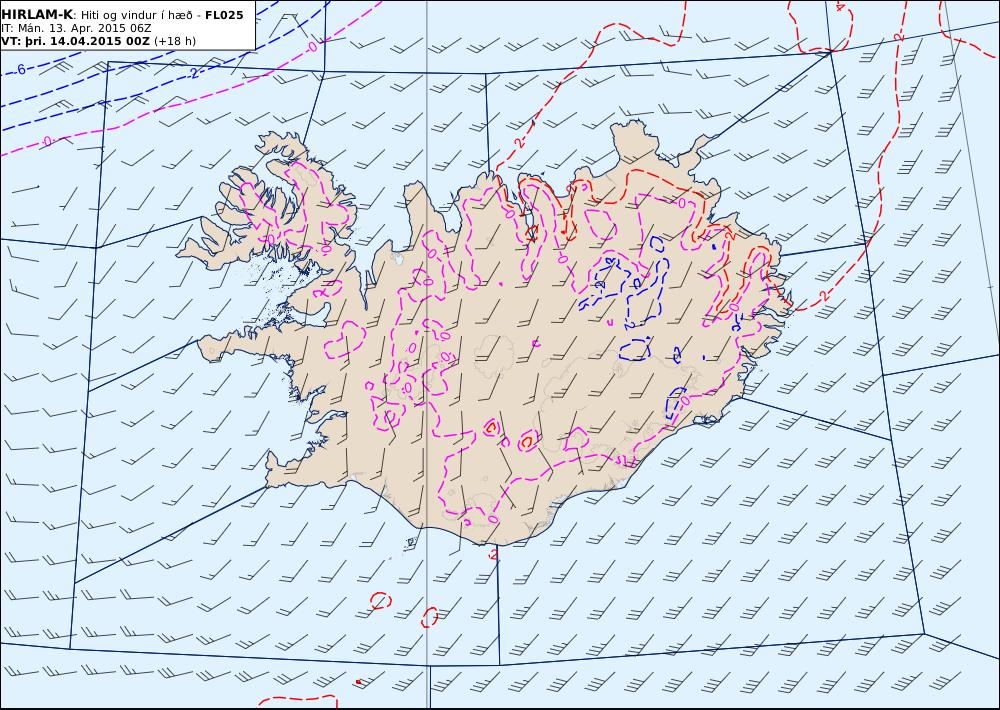
Task: Click the blue "-2" label on the dashed blue contour
Action: (x=193, y=74)
